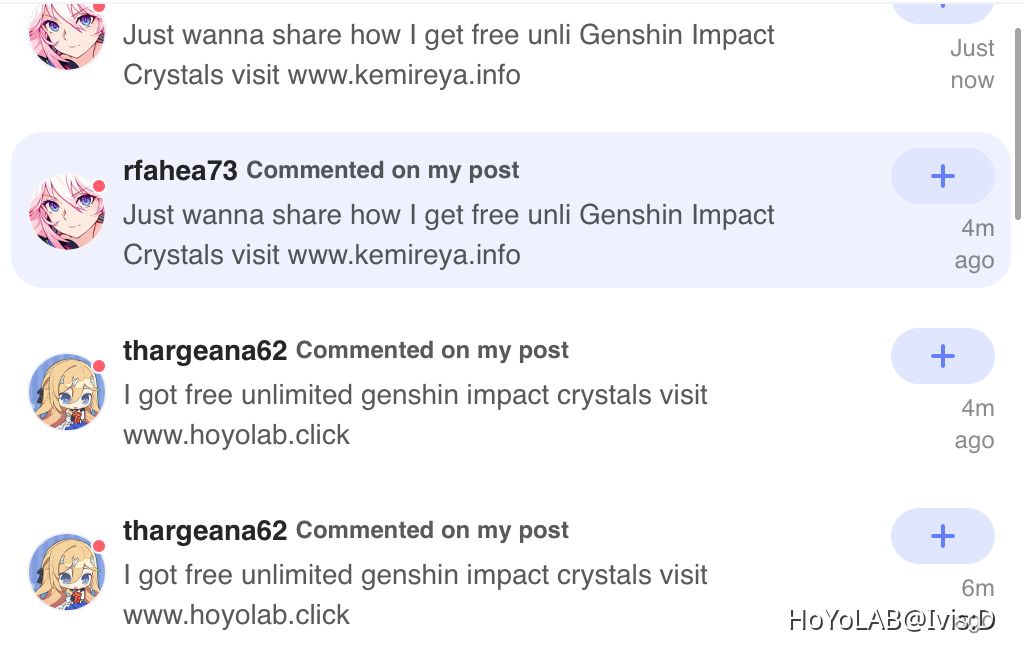Click the '4m ago' timestamp beside rfahea73's notification

[x=974, y=244]
